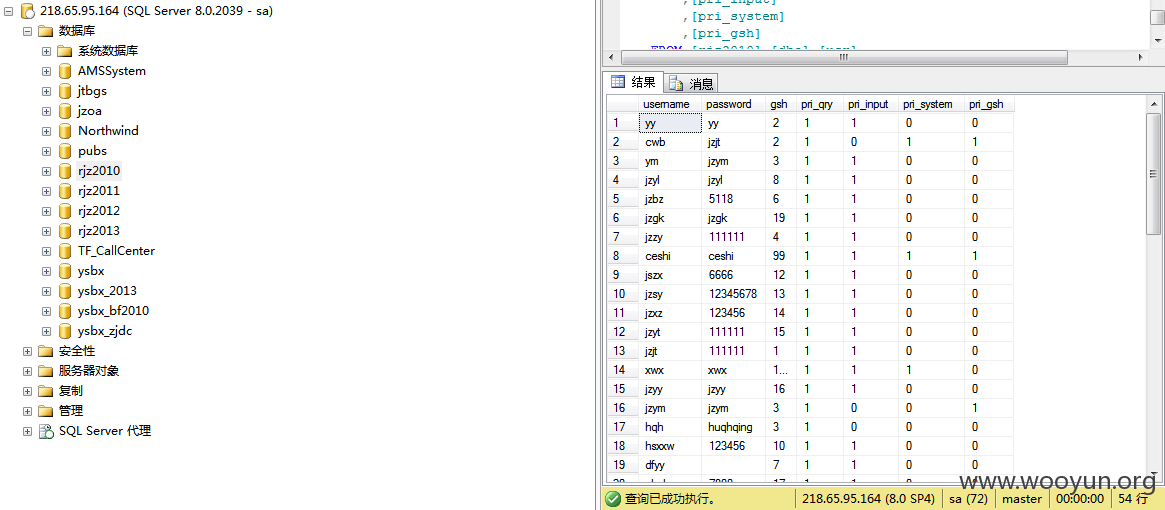This screenshot has width=1165, height=510.
Task: Click the 服务器对象 folder icon
Action: pos(45,371)
